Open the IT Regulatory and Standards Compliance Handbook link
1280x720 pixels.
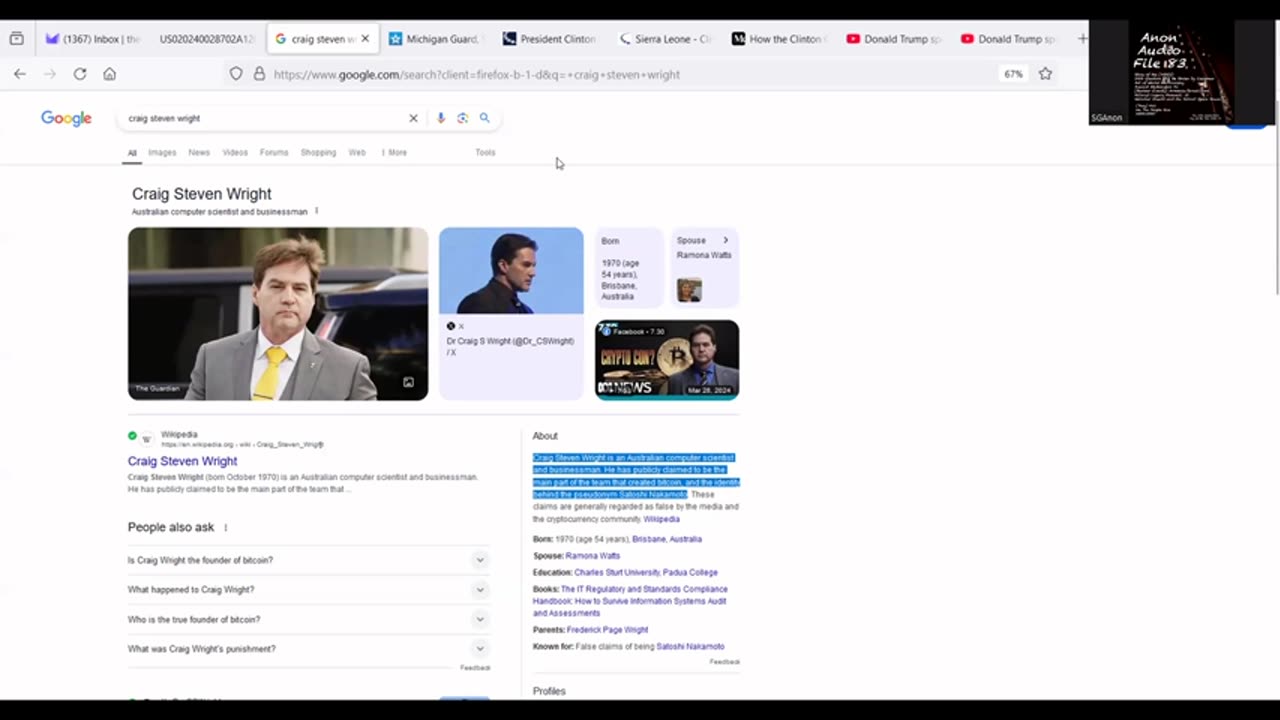(630, 601)
